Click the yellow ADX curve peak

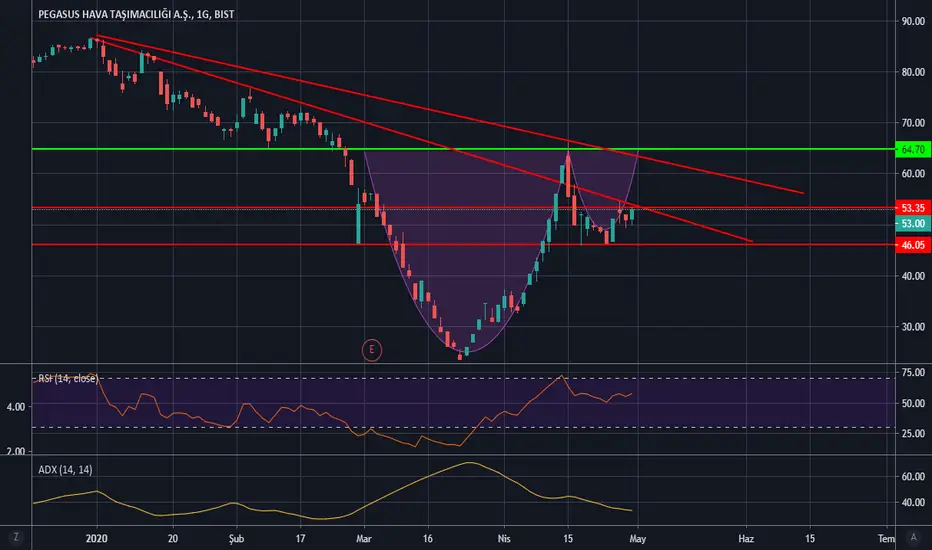coord(469,463)
